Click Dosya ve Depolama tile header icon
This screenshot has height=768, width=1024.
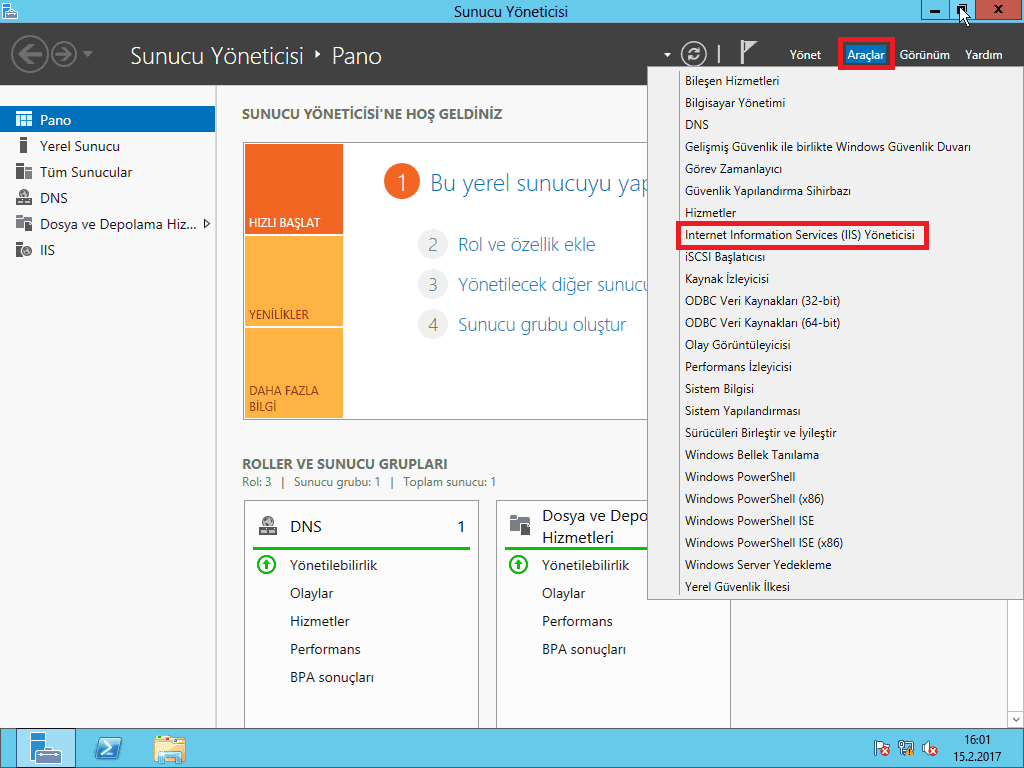click(520, 525)
